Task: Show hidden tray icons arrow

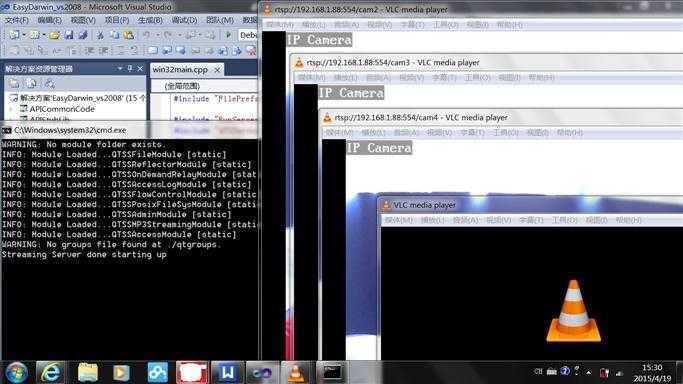Action: click(588, 373)
